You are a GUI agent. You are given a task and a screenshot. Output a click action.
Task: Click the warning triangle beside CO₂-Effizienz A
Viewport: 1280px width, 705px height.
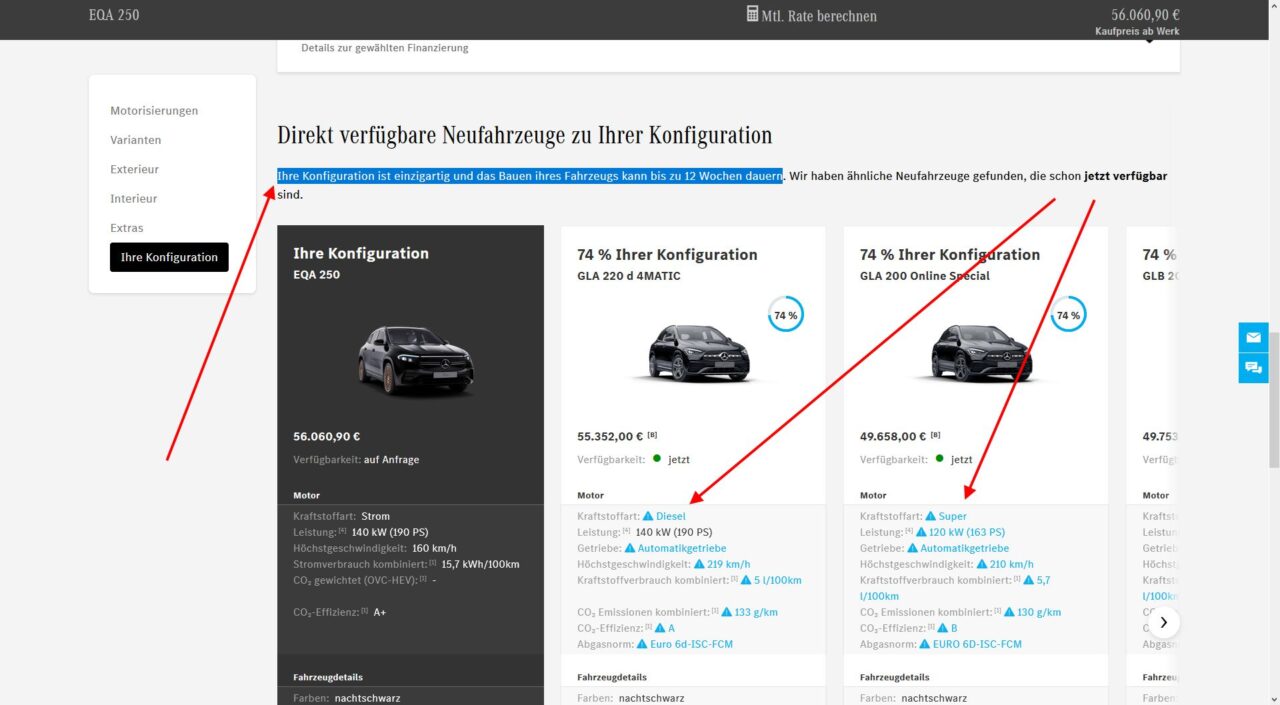[x=660, y=628]
